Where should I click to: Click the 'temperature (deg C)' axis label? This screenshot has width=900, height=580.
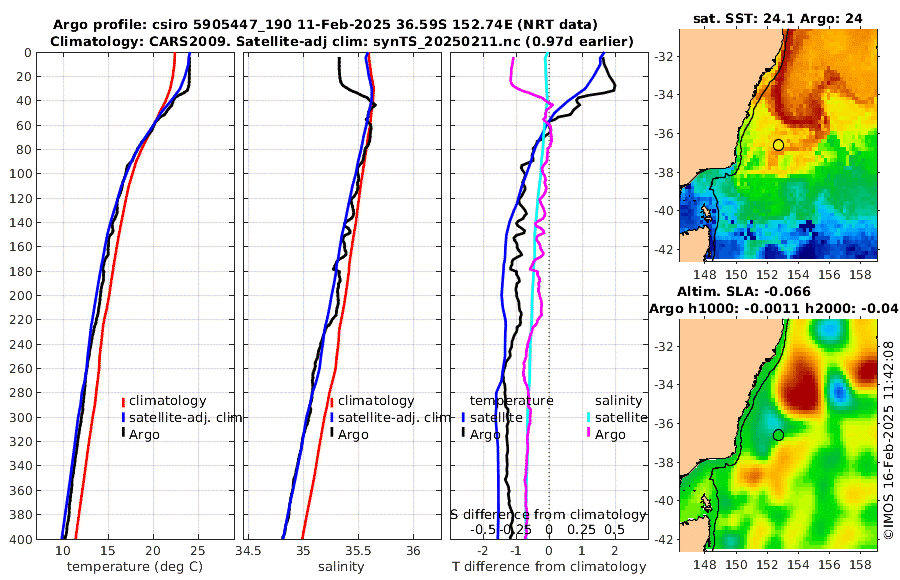click(135, 566)
